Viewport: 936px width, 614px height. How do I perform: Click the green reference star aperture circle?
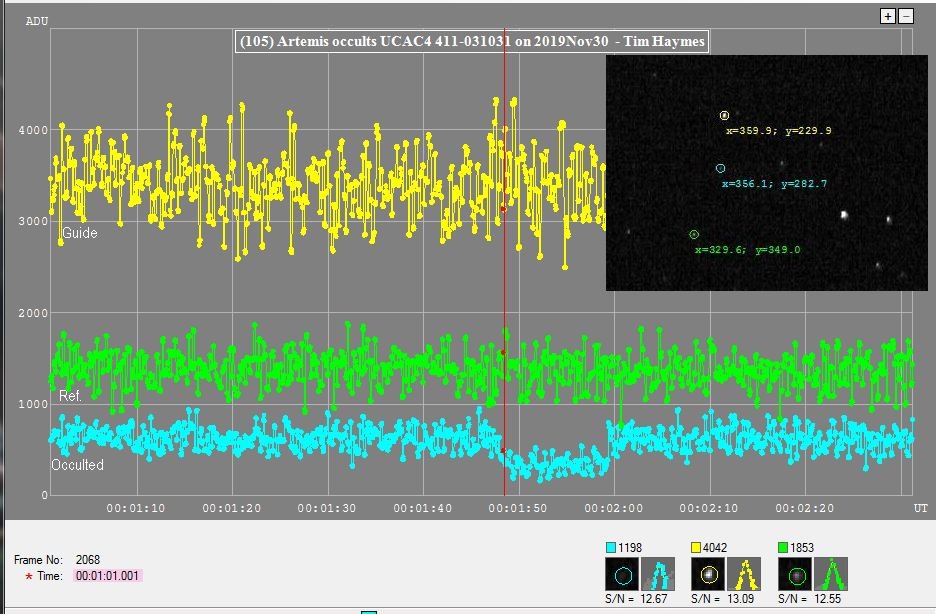pyautogui.click(x=694, y=234)
